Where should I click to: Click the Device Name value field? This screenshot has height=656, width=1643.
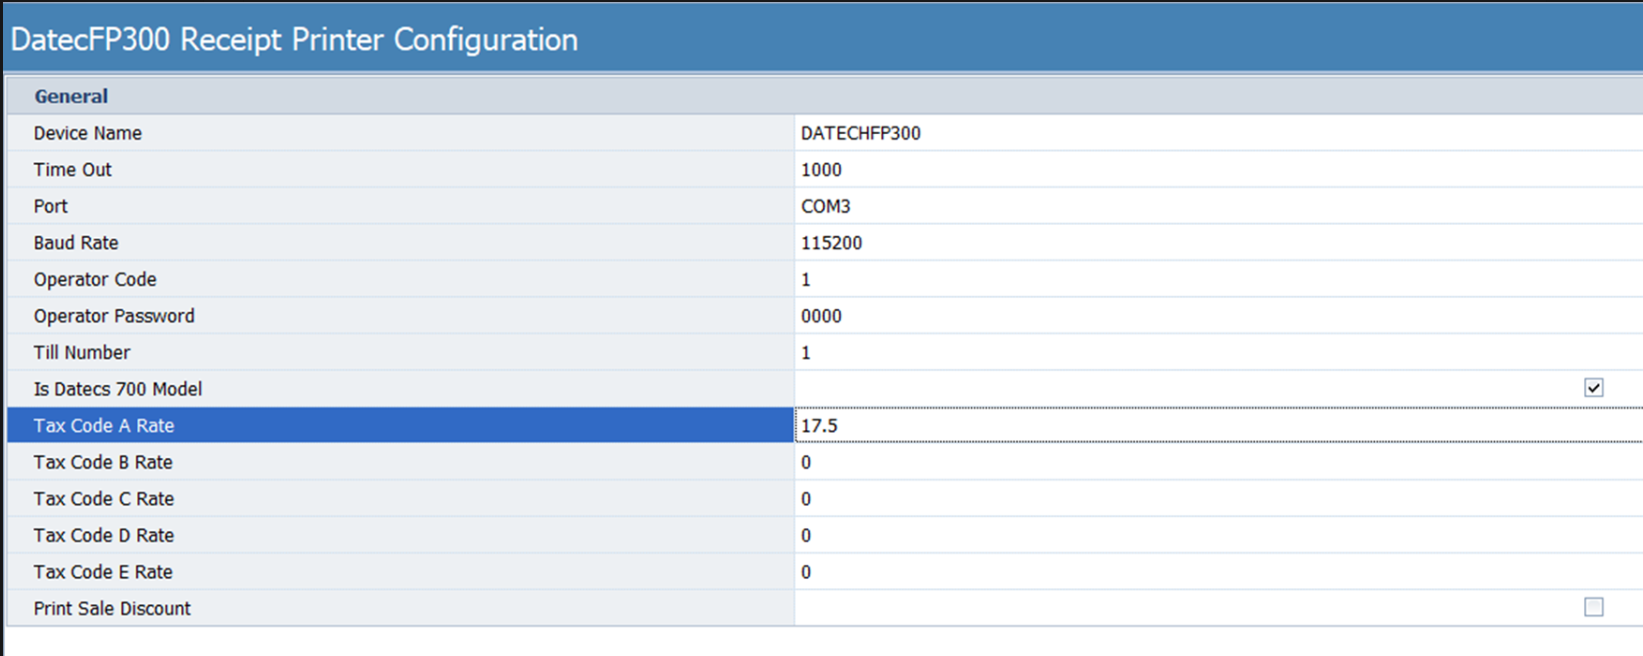coord(1215,133)
